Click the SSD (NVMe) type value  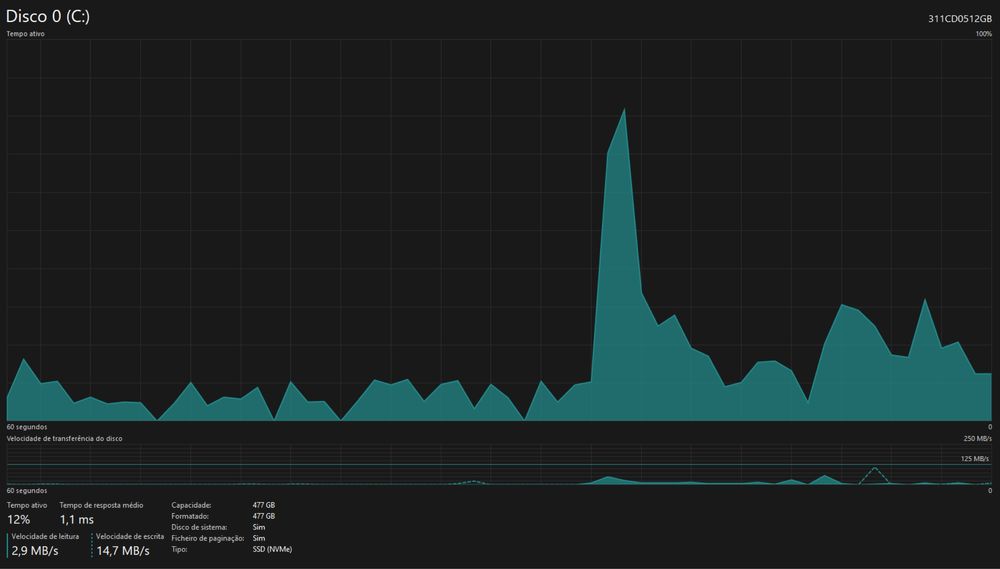click(272, 549)
